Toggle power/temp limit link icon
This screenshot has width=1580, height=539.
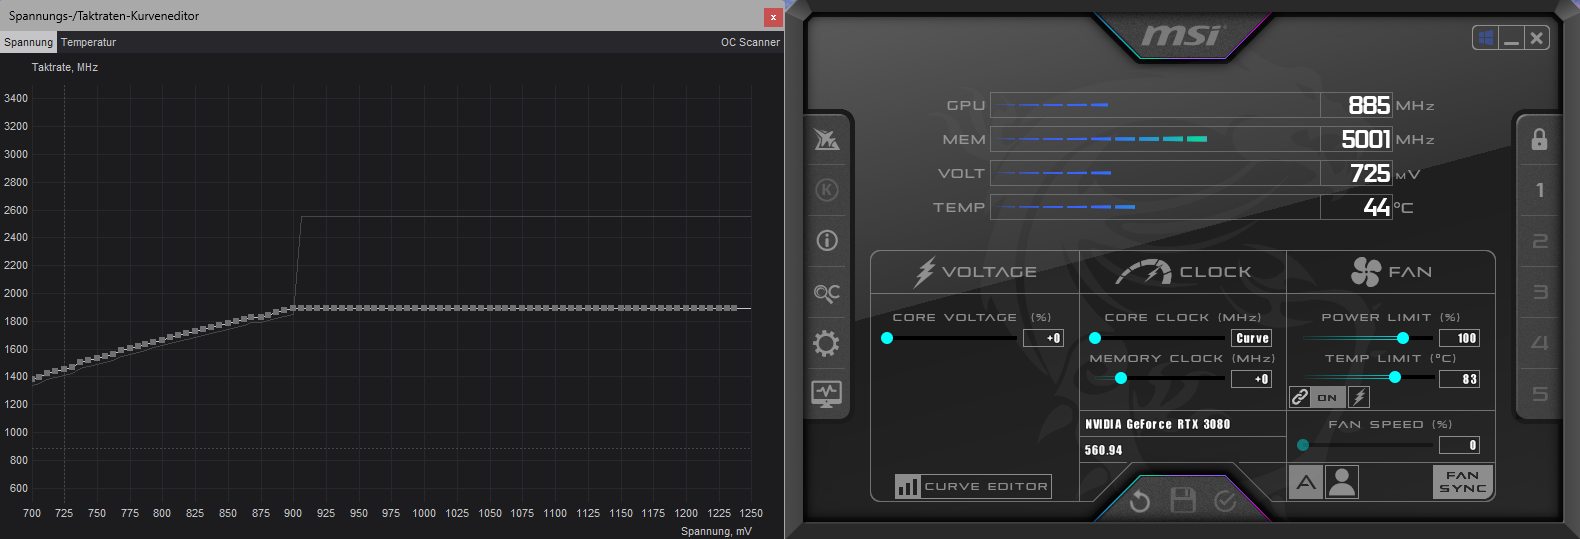click(x=1299, y=397)
